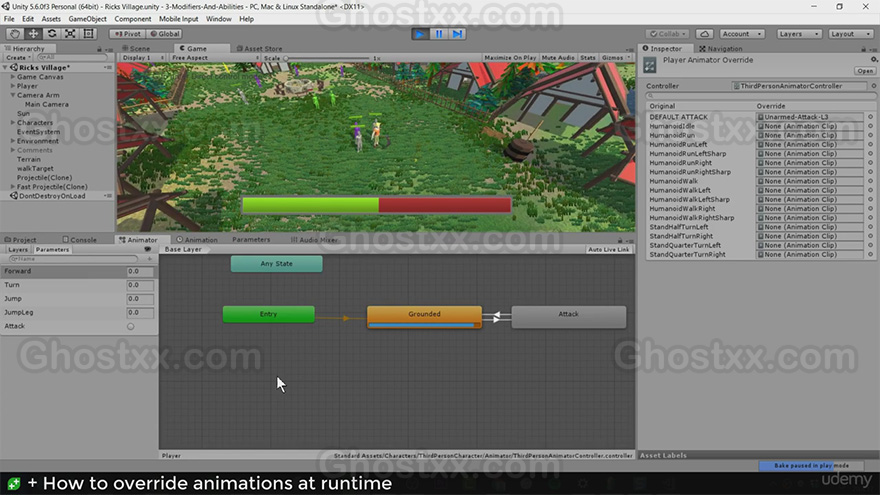Open the Gizmos dropdown
This screenshot has height=495, width=880.
pos(616,58)
